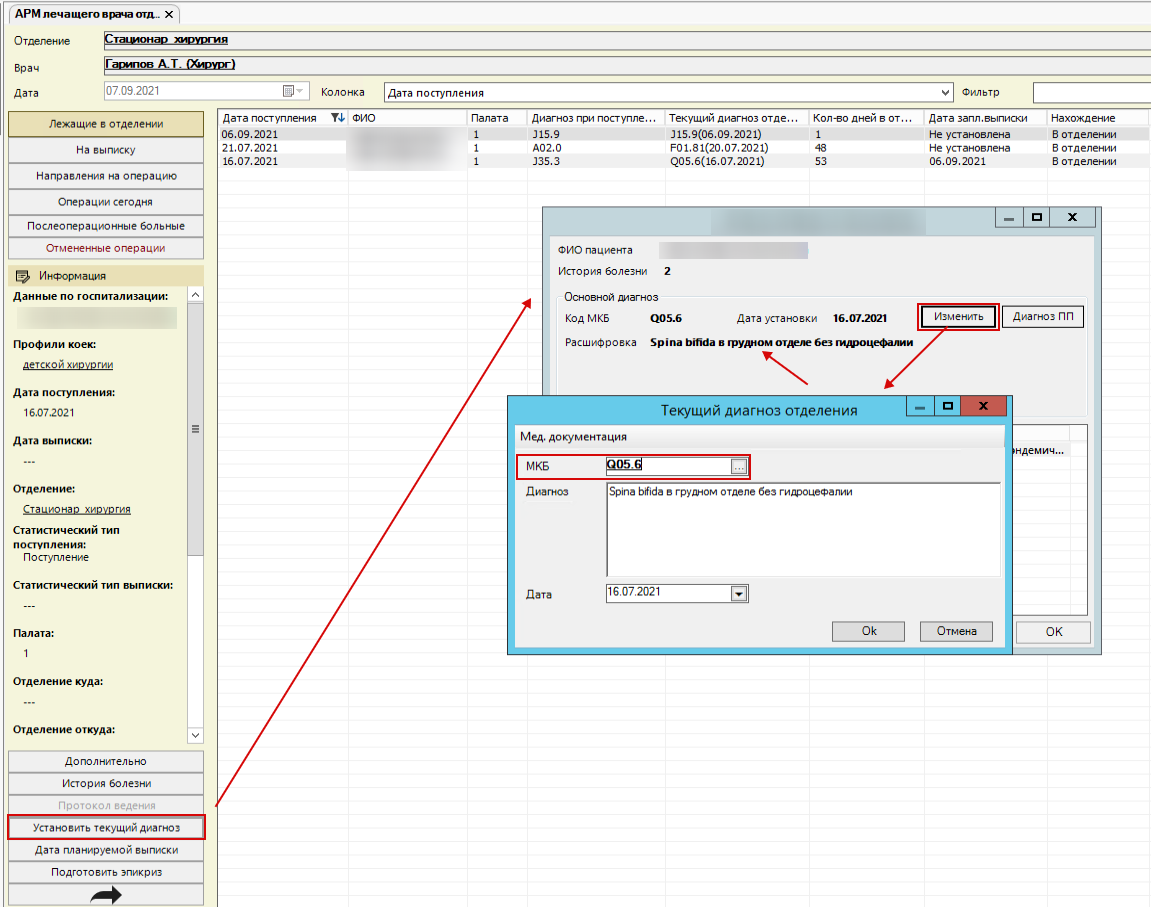Open the детской хирургии link
This screenshot has height=907, width=1151.
[x=68, y=365]
